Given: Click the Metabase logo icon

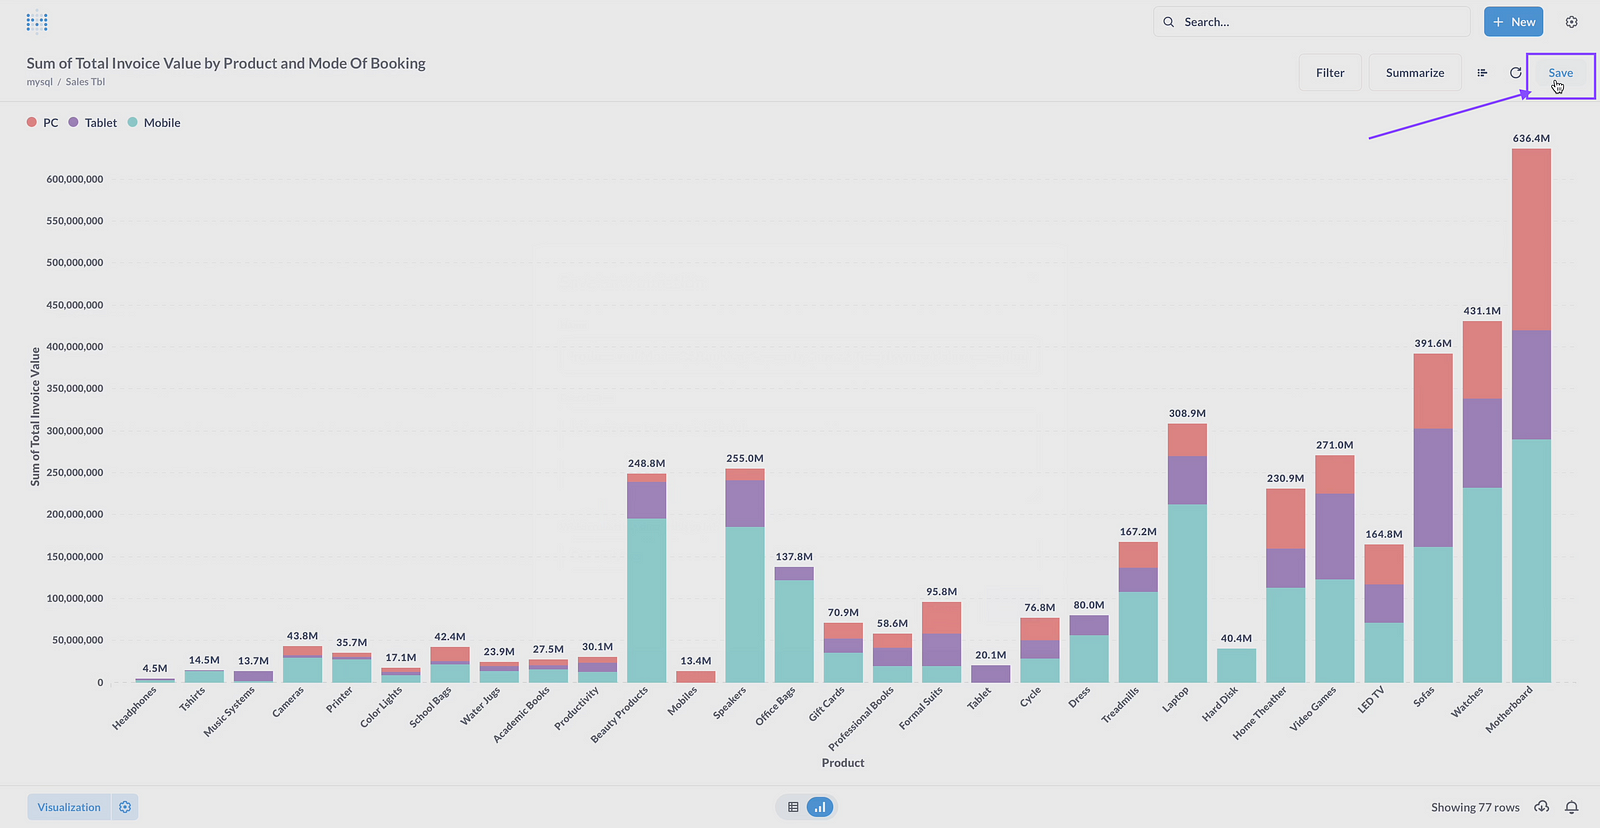Looking at the screenshot, I should pyautogui.click(x=37, y=22).
